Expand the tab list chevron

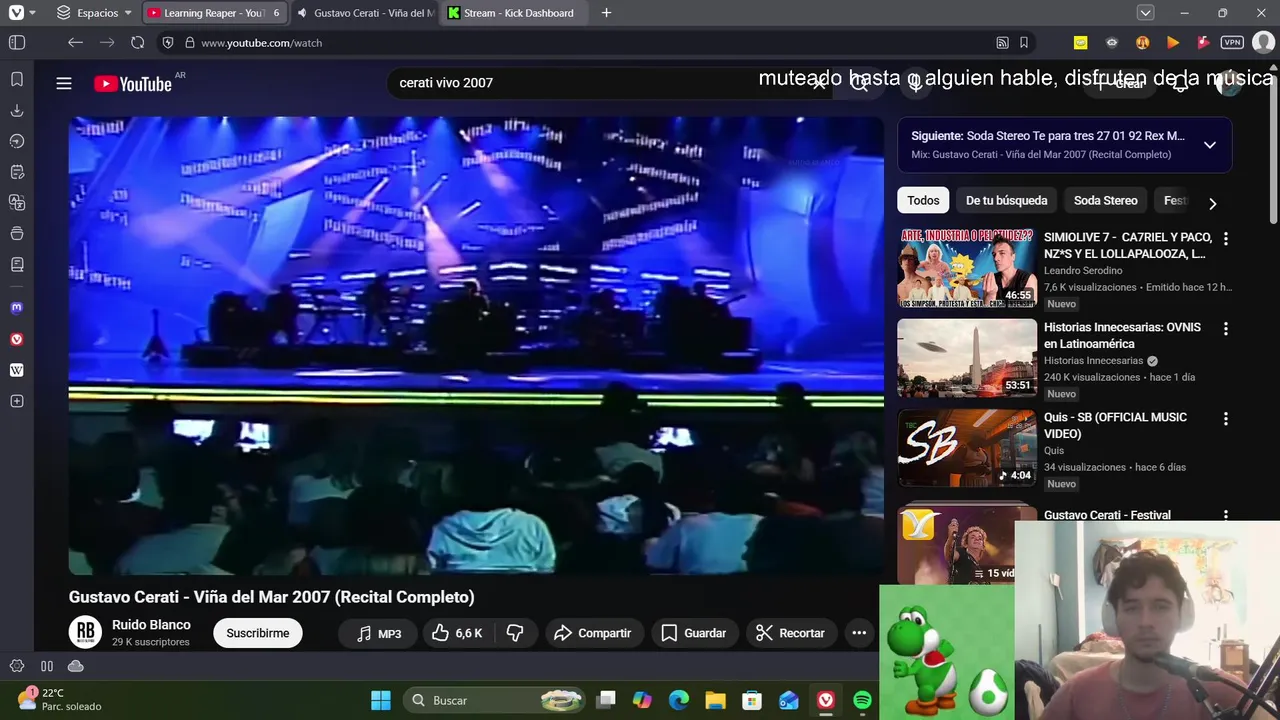click(1146, 13)
